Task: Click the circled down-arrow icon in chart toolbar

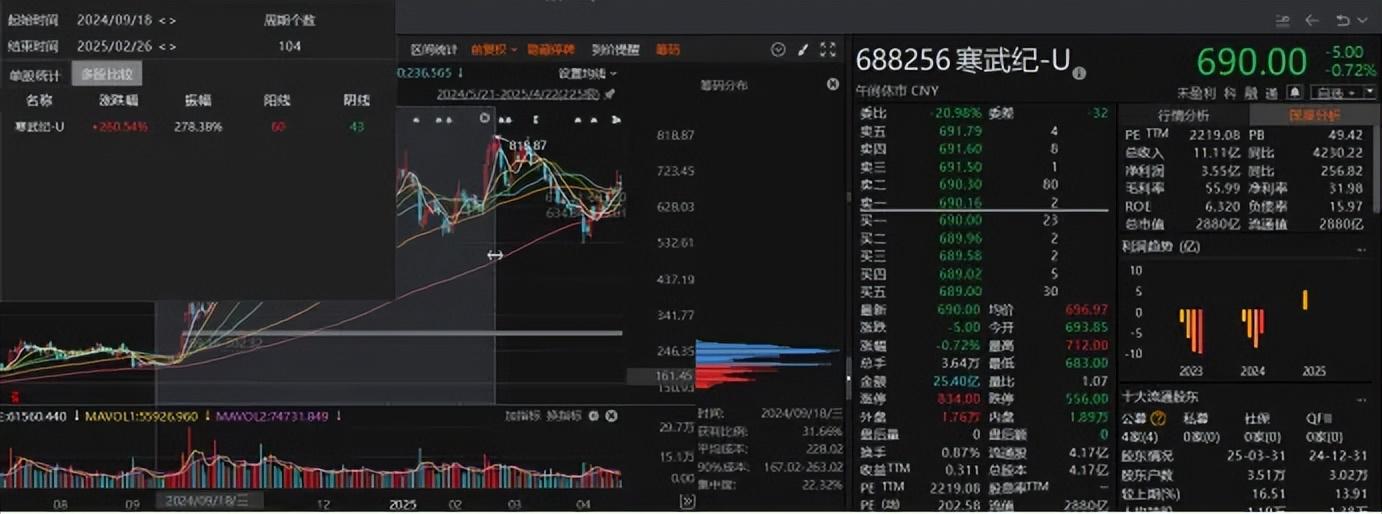Action: point(778,50)
